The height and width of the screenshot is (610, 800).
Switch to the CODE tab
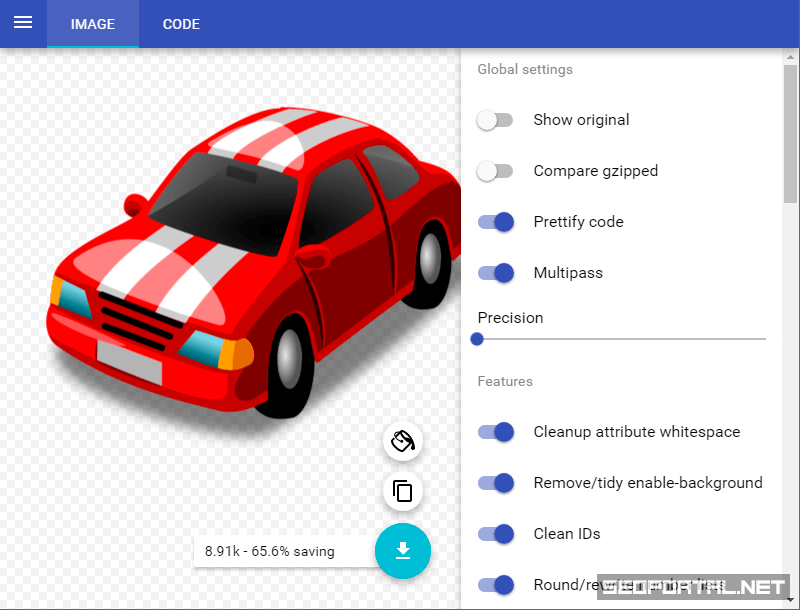(x=181, y=24)
